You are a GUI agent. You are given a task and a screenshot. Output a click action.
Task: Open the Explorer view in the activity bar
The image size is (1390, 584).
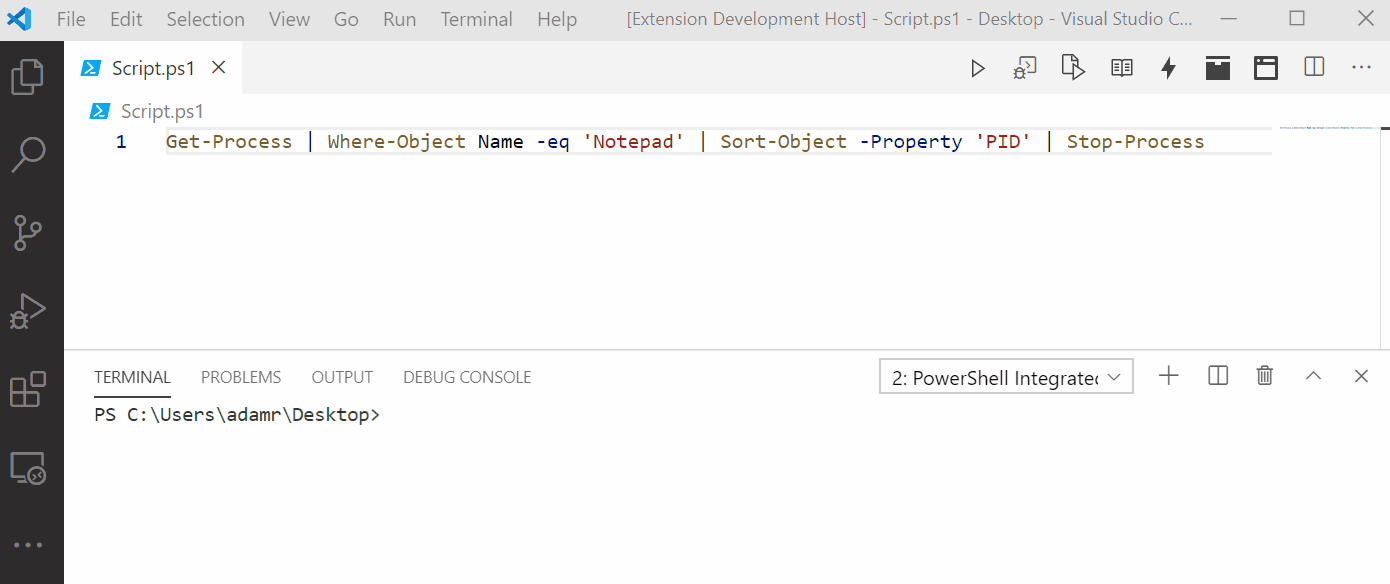tap(27, 77)
